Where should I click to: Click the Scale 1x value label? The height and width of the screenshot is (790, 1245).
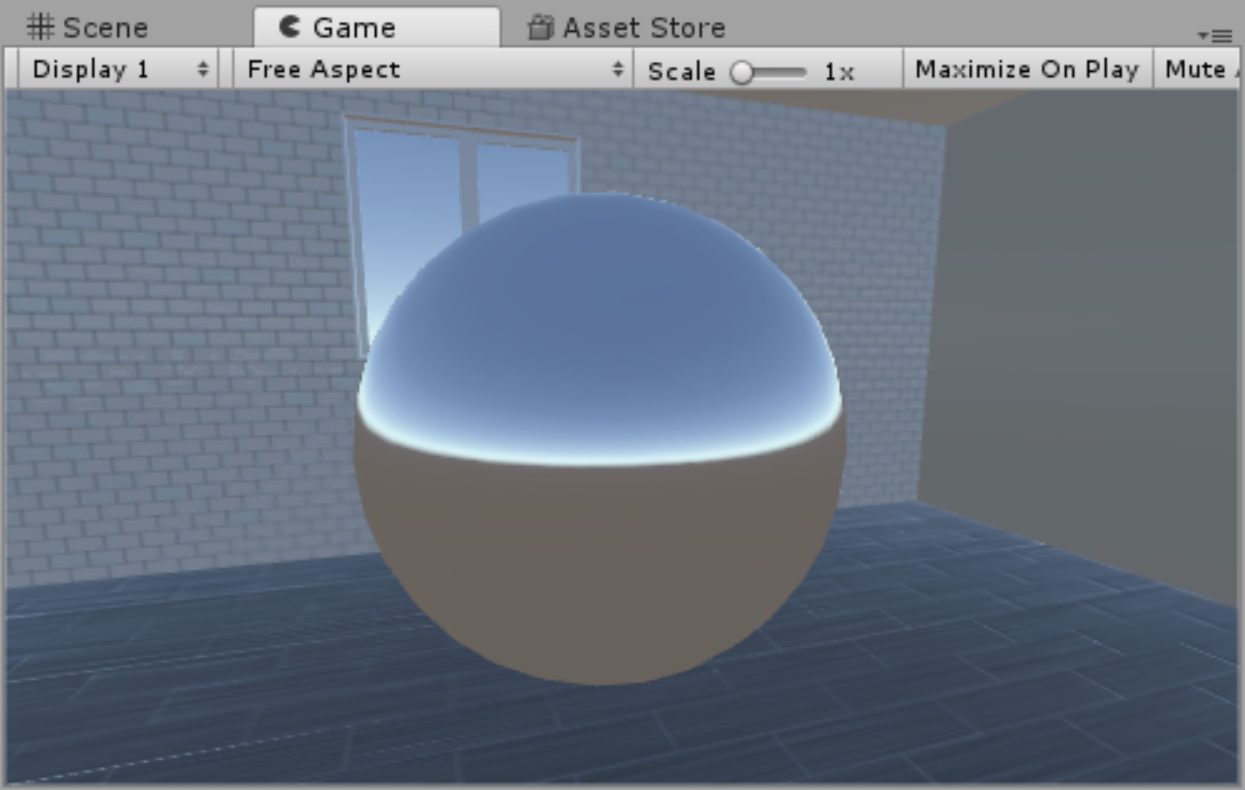[x=839, y=72]
